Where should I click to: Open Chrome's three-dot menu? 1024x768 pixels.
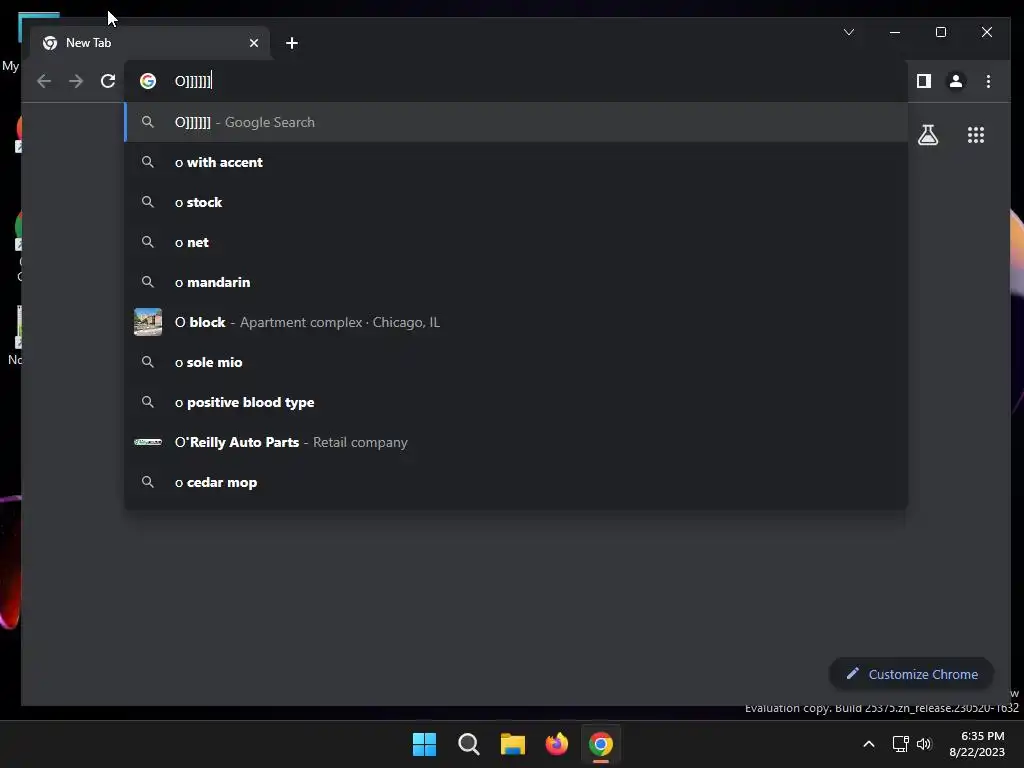(x=988, y=81)
